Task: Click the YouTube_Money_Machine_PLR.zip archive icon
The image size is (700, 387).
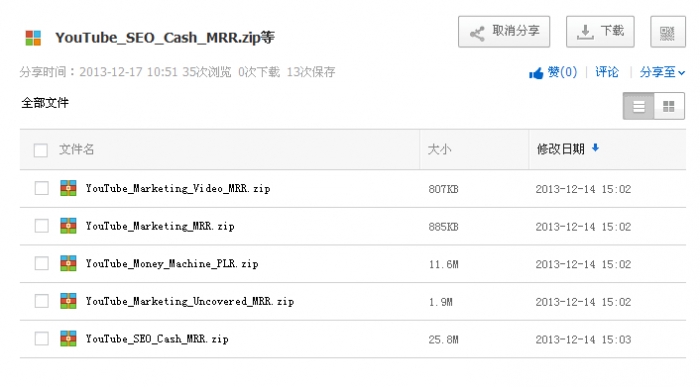Action: tap(68, 263)
